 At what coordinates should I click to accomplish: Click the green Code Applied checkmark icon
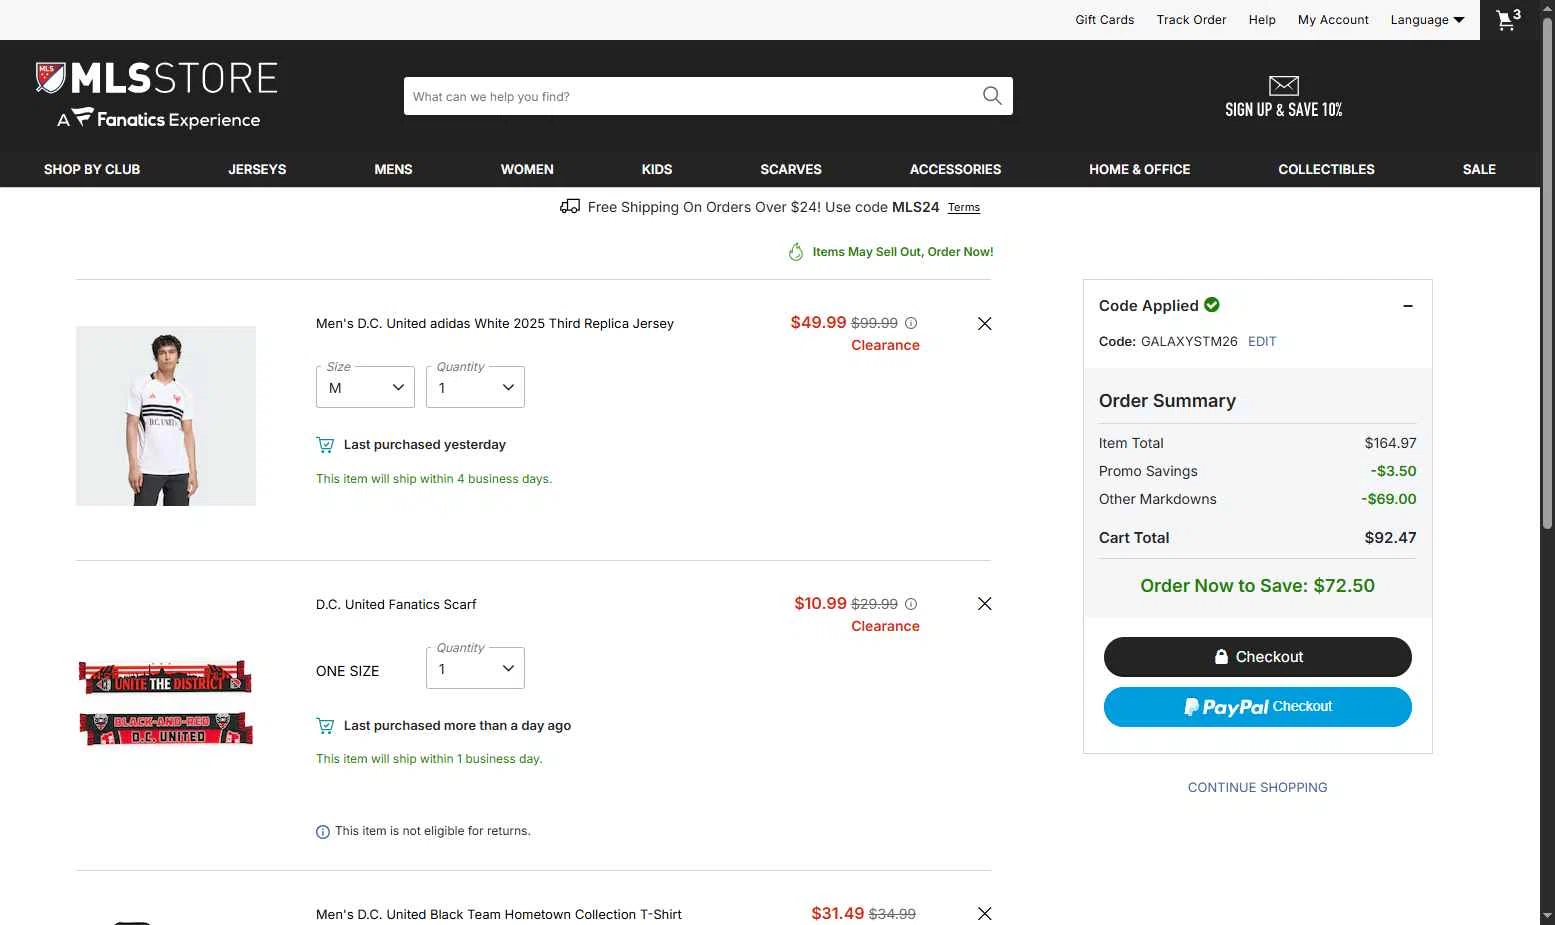pos(1212,305)
